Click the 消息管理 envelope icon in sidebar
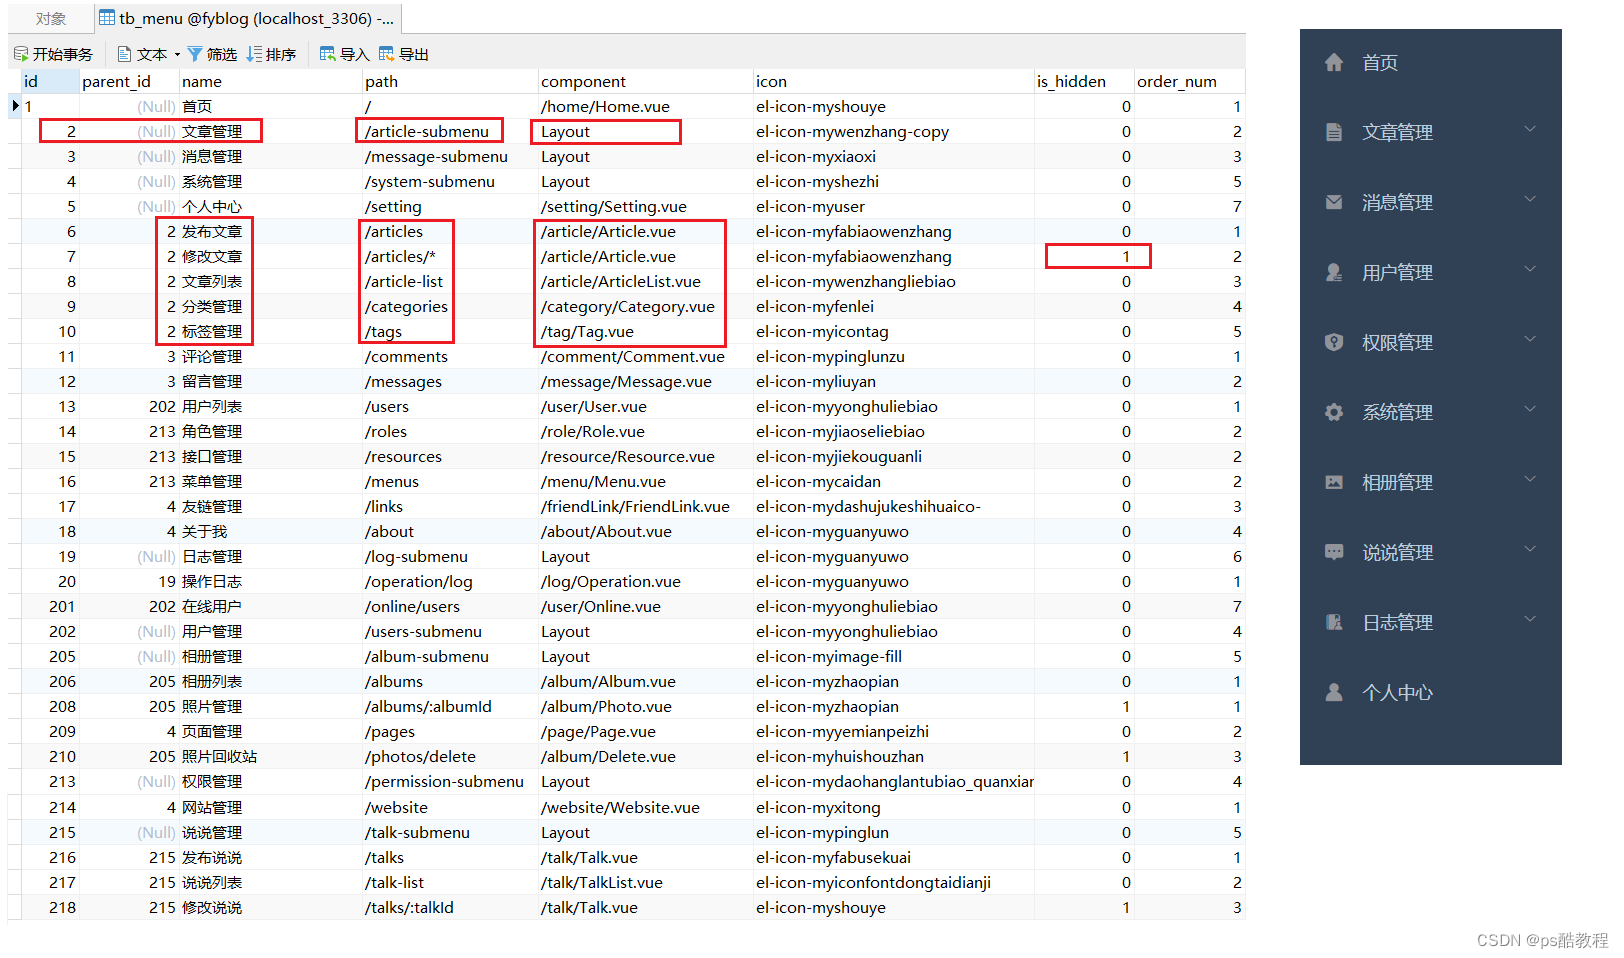The image size is (1624, 958). [1334, 202]
